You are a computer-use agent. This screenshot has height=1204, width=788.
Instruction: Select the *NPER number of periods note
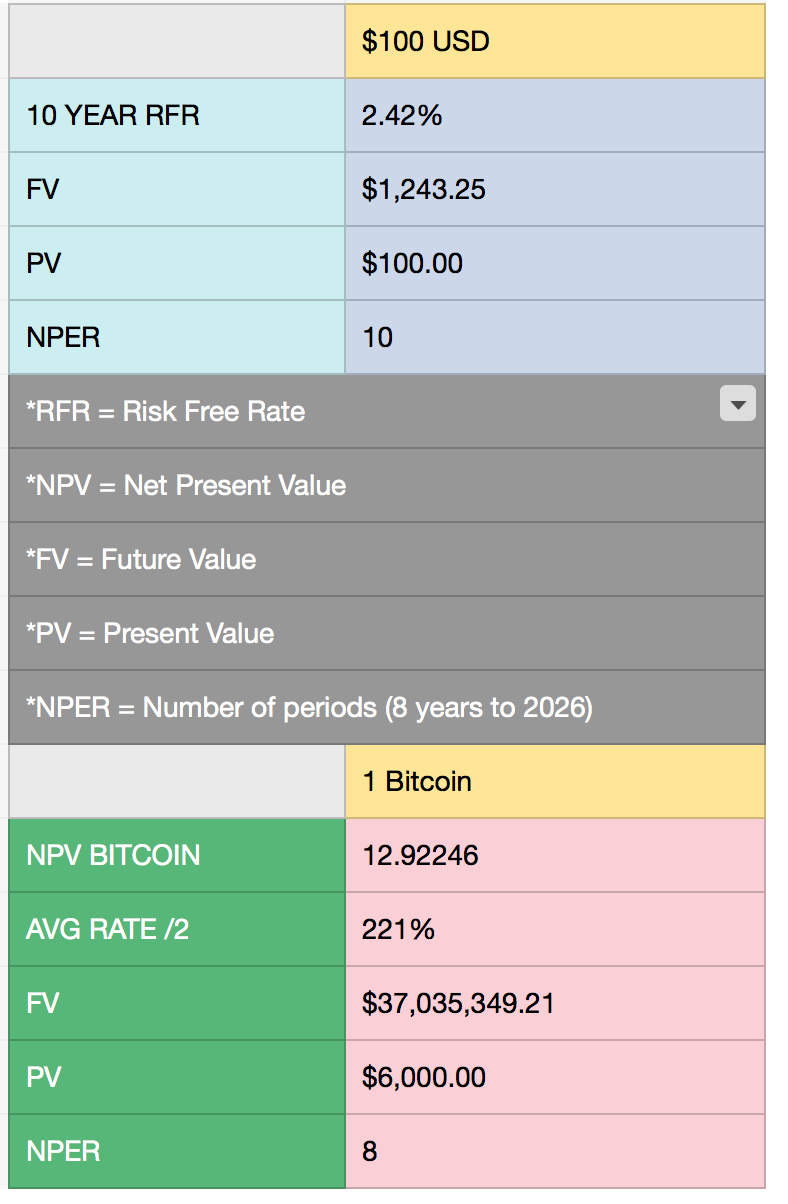[387, 707]
